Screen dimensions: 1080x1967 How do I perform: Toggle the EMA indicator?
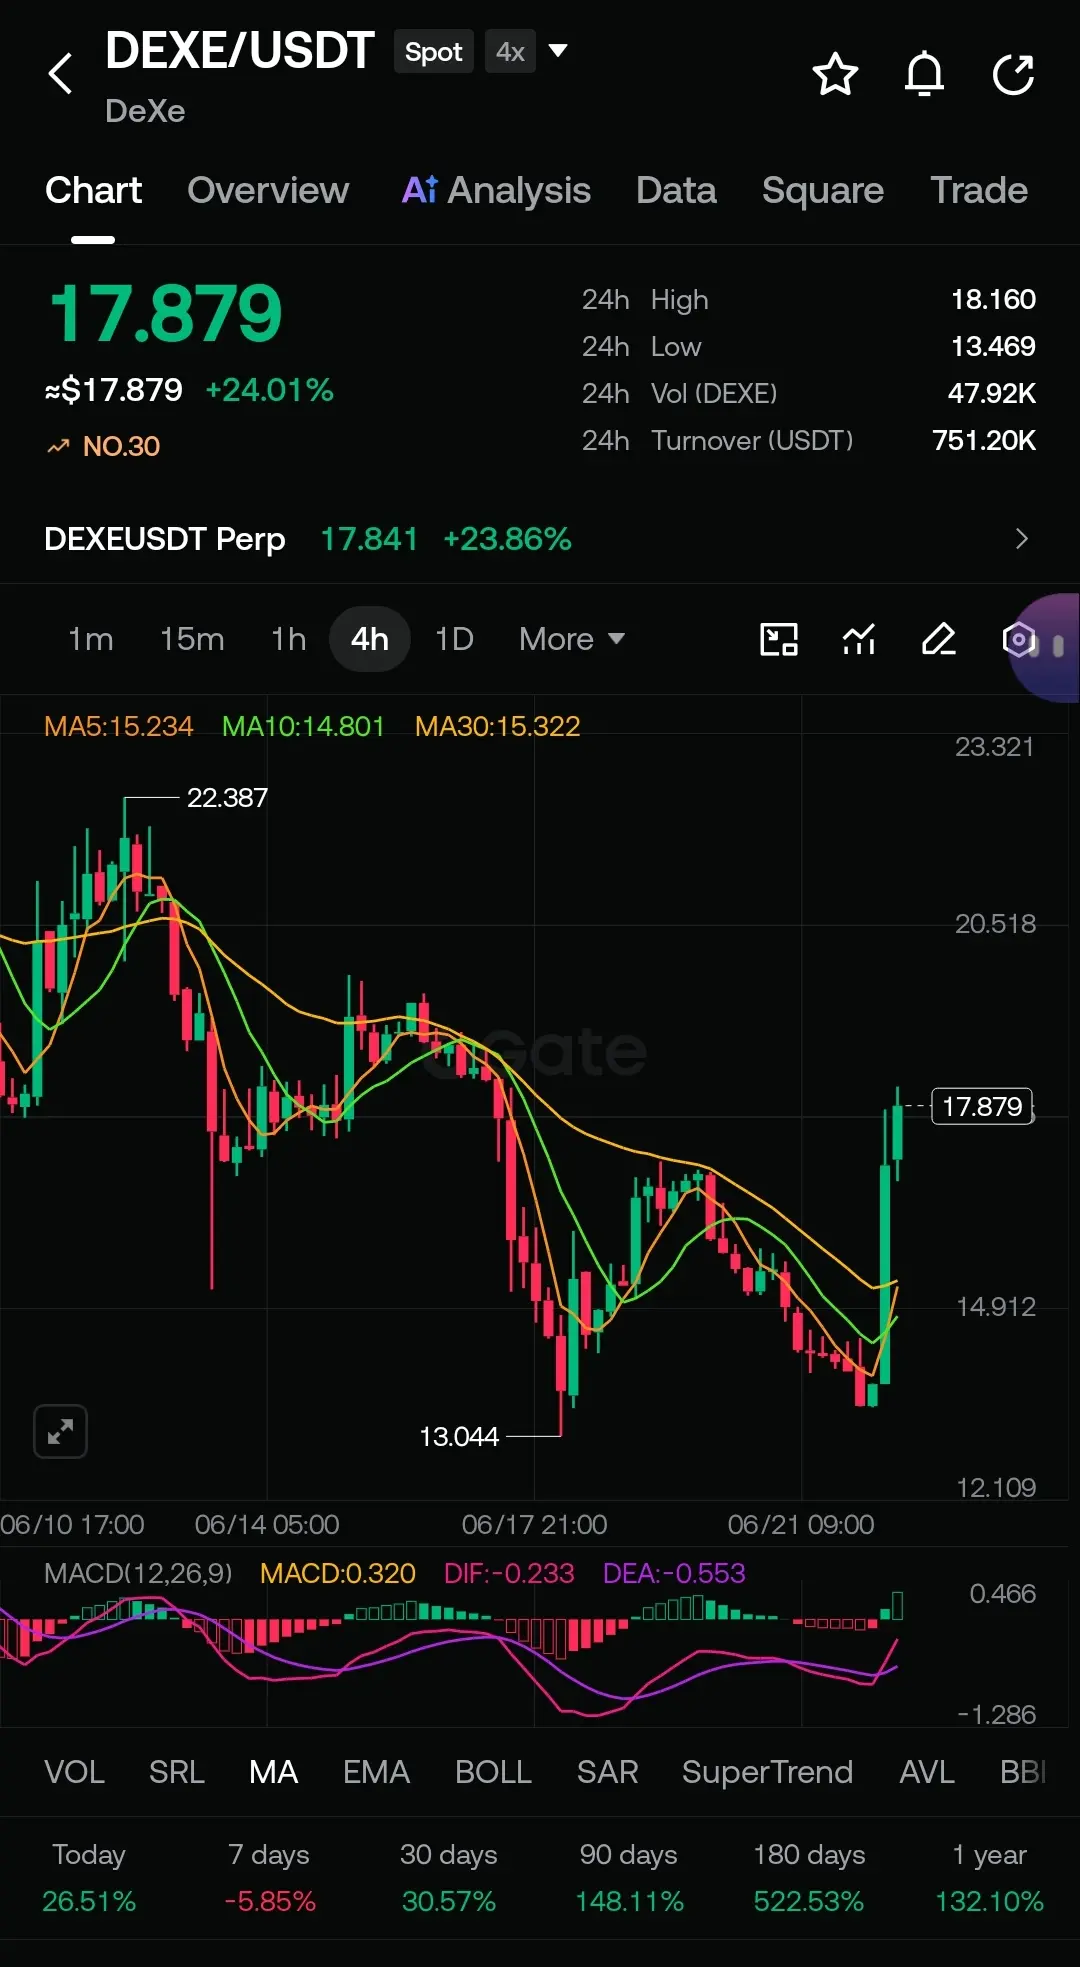tap(376, 1772)
